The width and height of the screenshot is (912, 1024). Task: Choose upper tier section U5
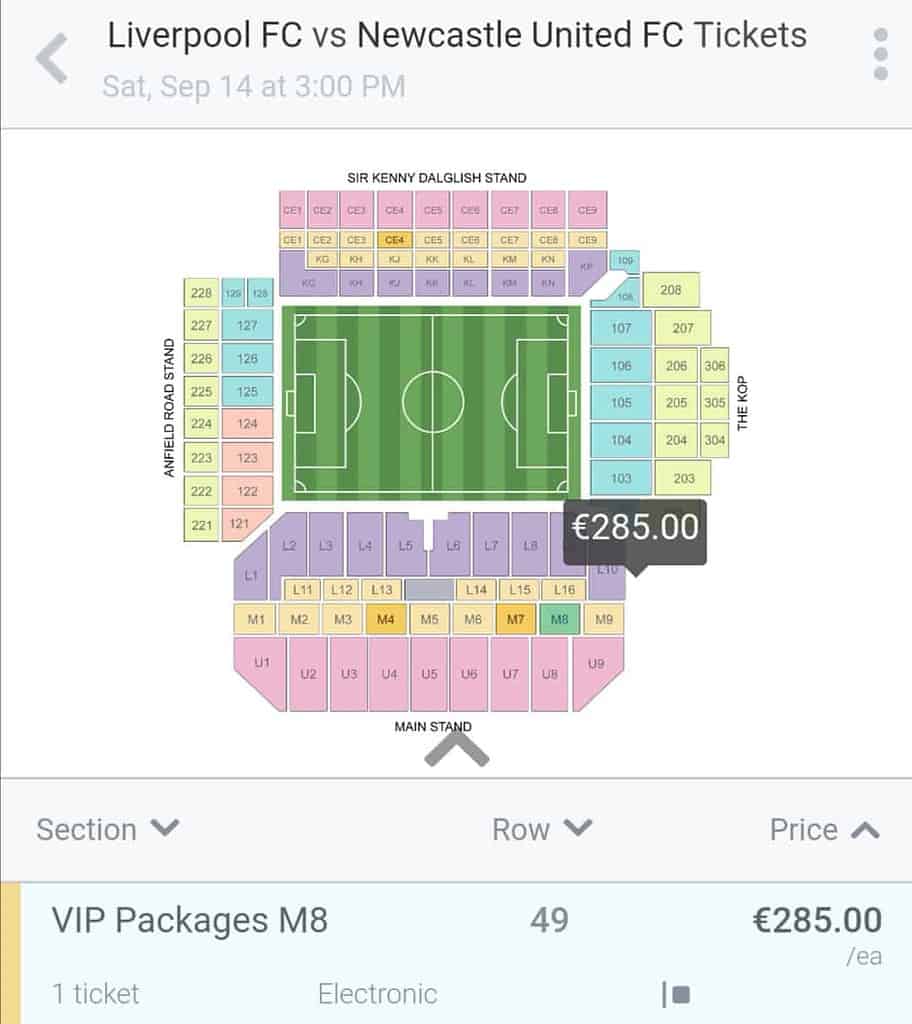point(429,674)
